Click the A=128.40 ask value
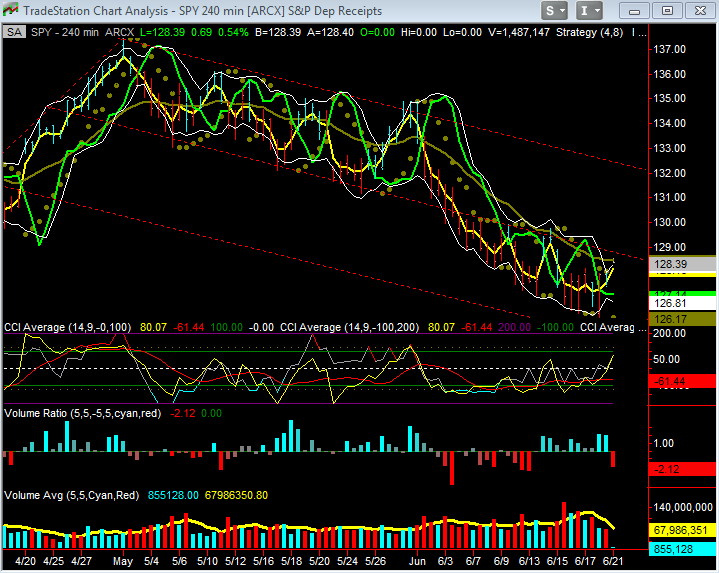Screen dimensions: 719x573 [330, 33]
